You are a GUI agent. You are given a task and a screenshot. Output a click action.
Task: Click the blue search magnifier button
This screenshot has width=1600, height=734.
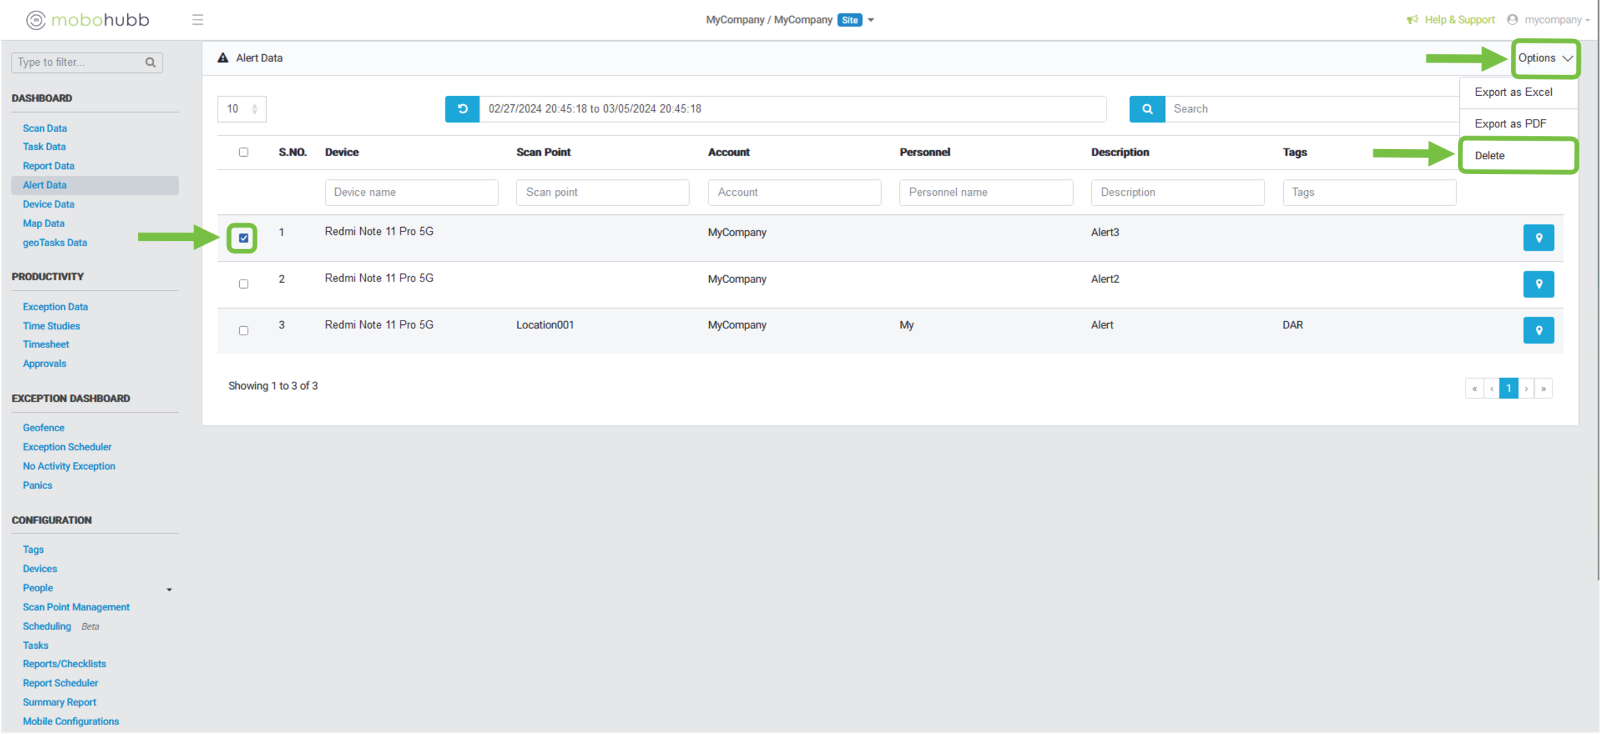coord(1147,109)
